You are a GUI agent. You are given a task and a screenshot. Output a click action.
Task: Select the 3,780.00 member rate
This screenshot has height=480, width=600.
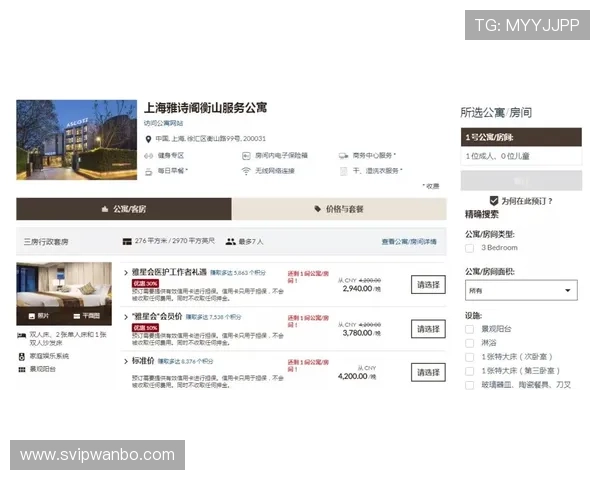tap(428, 329)
